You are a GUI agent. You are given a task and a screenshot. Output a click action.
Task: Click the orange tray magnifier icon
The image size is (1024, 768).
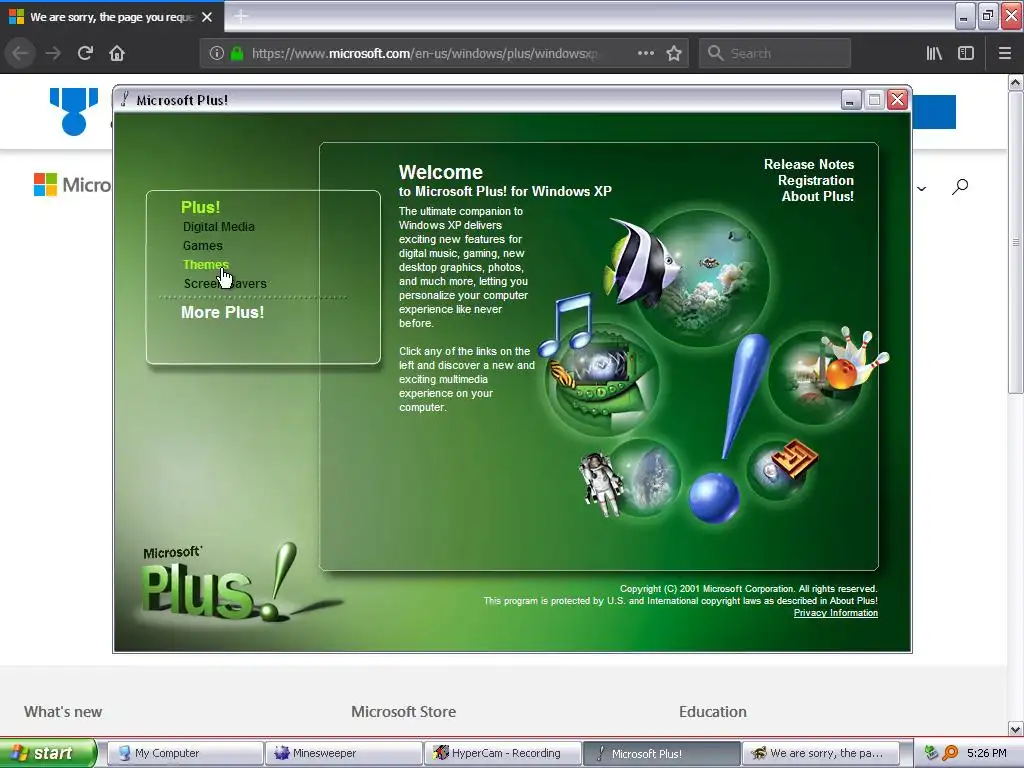[x=950, y=753]
